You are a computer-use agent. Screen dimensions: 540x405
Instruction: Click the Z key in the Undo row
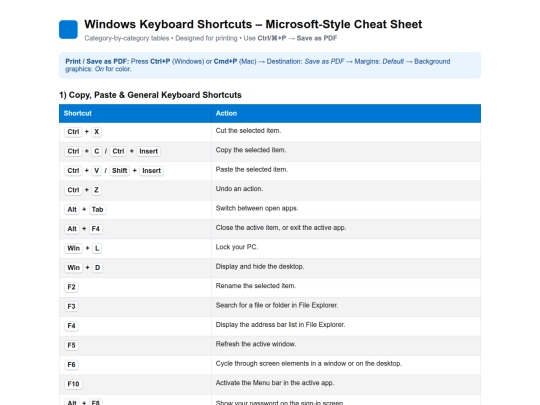click(96, 190)
